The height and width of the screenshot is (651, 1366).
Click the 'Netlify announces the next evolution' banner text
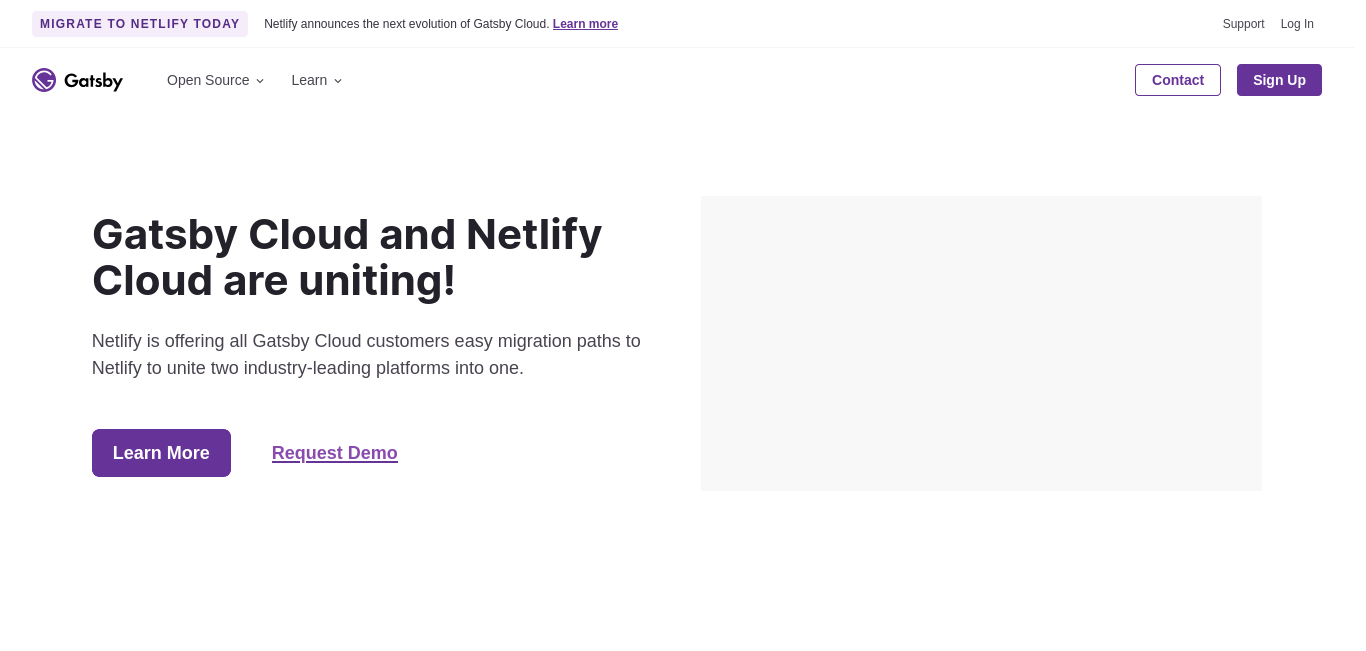tap(407, 24)
